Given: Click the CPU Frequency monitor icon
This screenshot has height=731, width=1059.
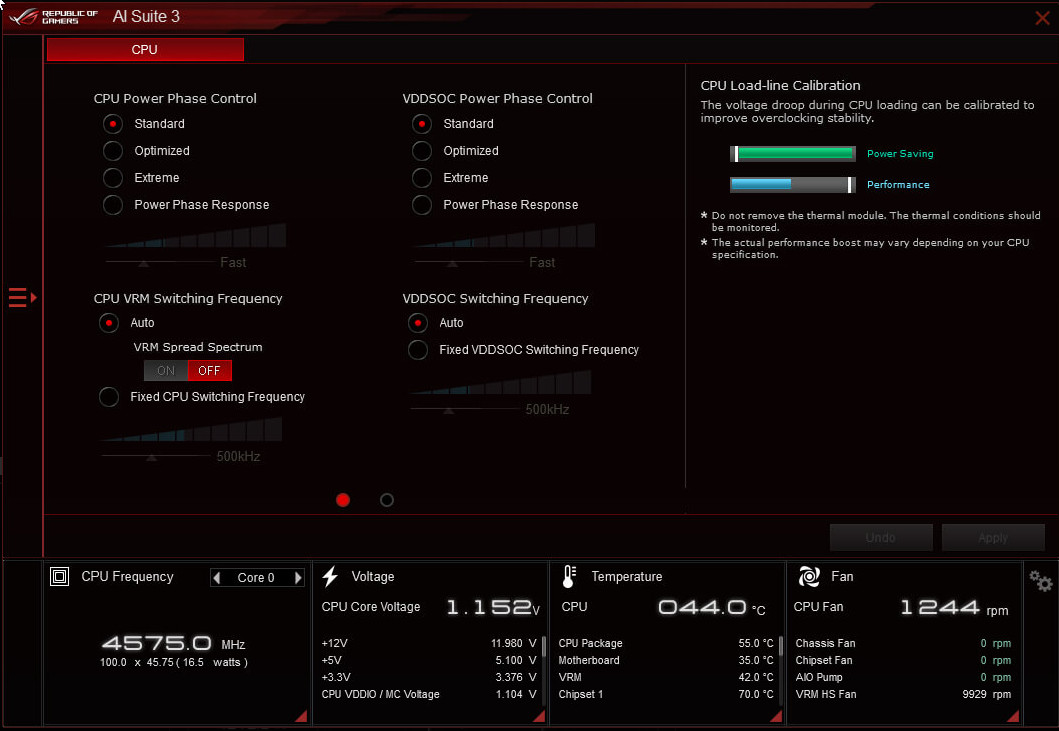Looking at the screenshot, I should point(59,576).
